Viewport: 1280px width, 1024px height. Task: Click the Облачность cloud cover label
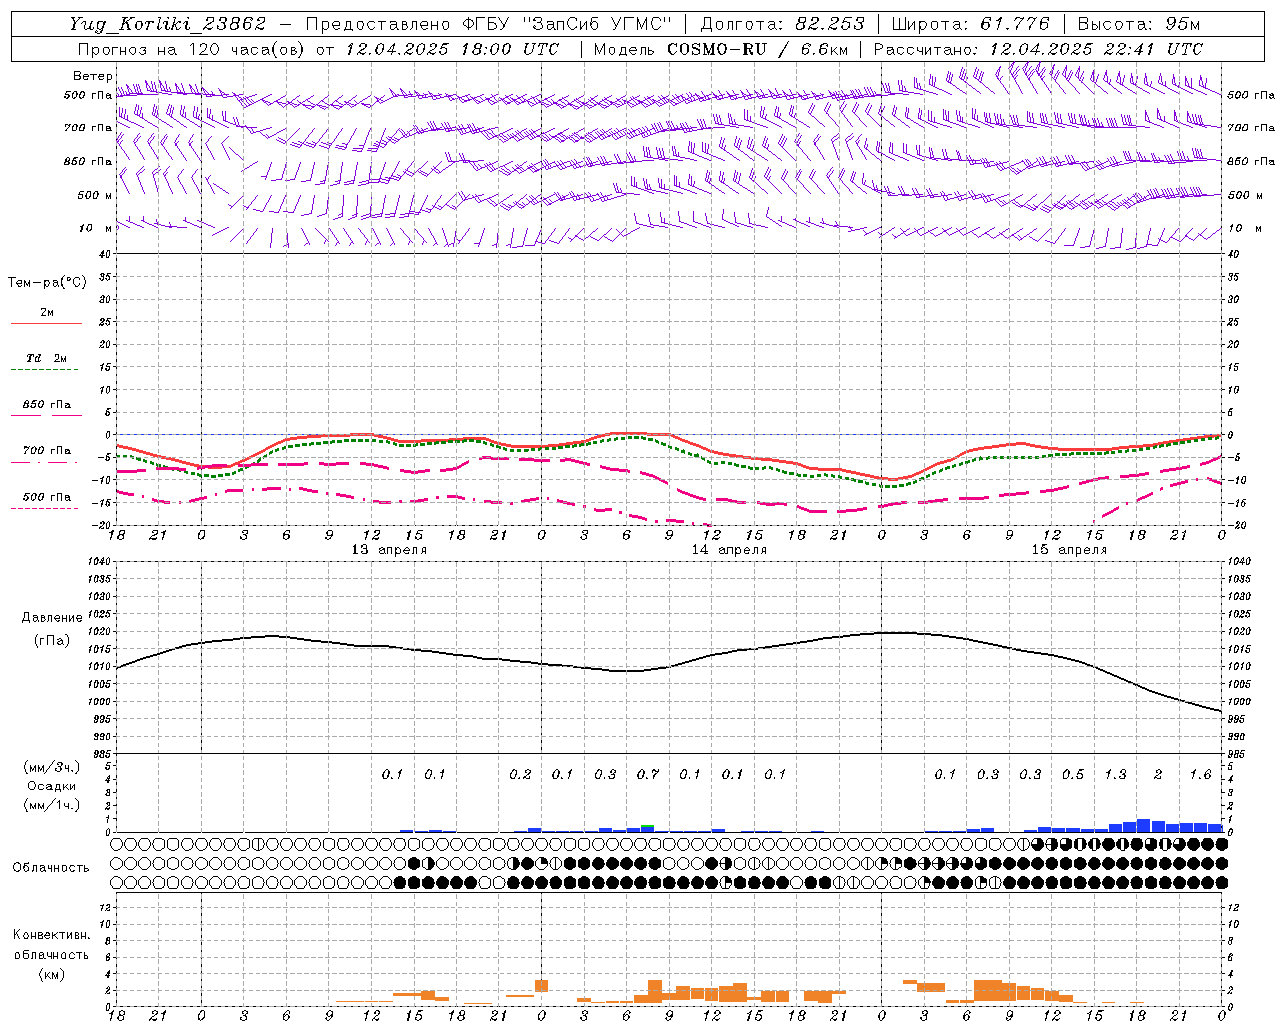click(51, 867)
